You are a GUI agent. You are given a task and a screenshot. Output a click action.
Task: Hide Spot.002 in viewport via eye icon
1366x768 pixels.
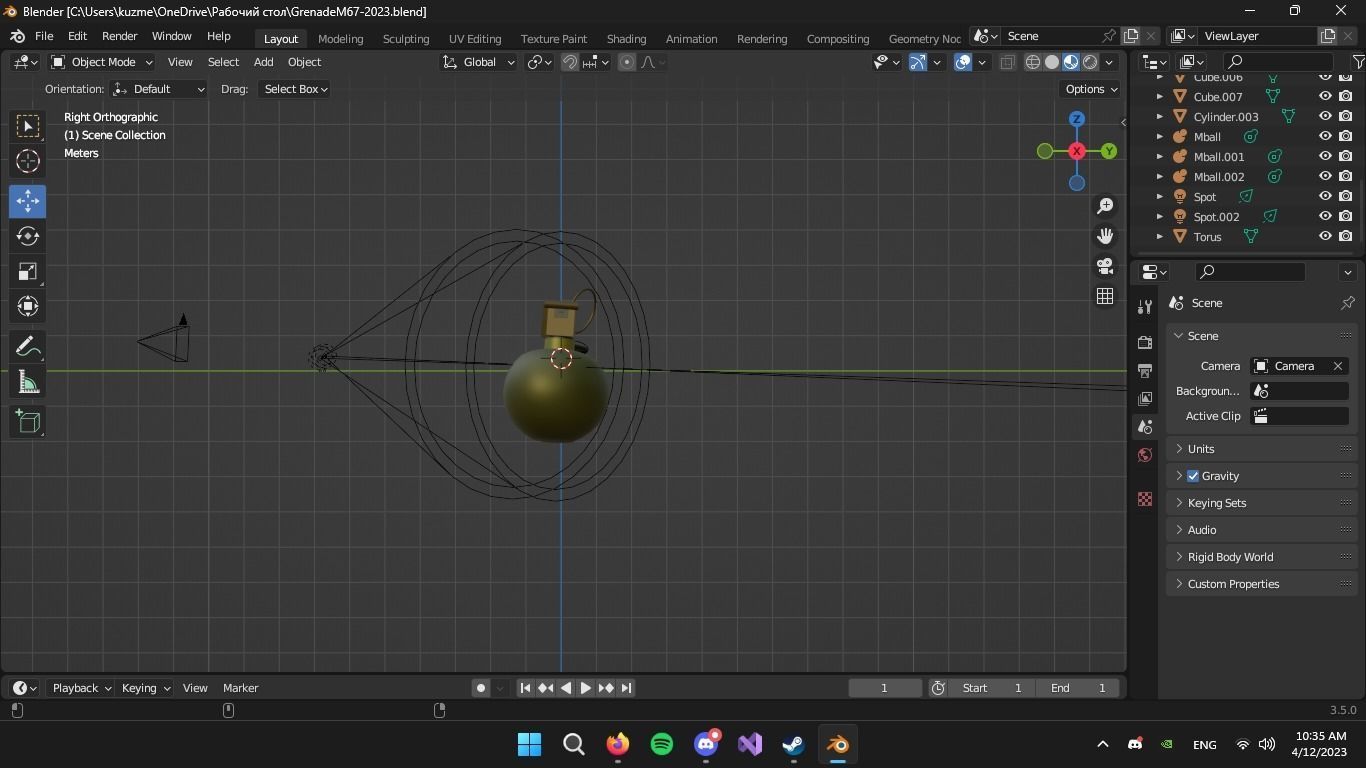pos(1325,217)
